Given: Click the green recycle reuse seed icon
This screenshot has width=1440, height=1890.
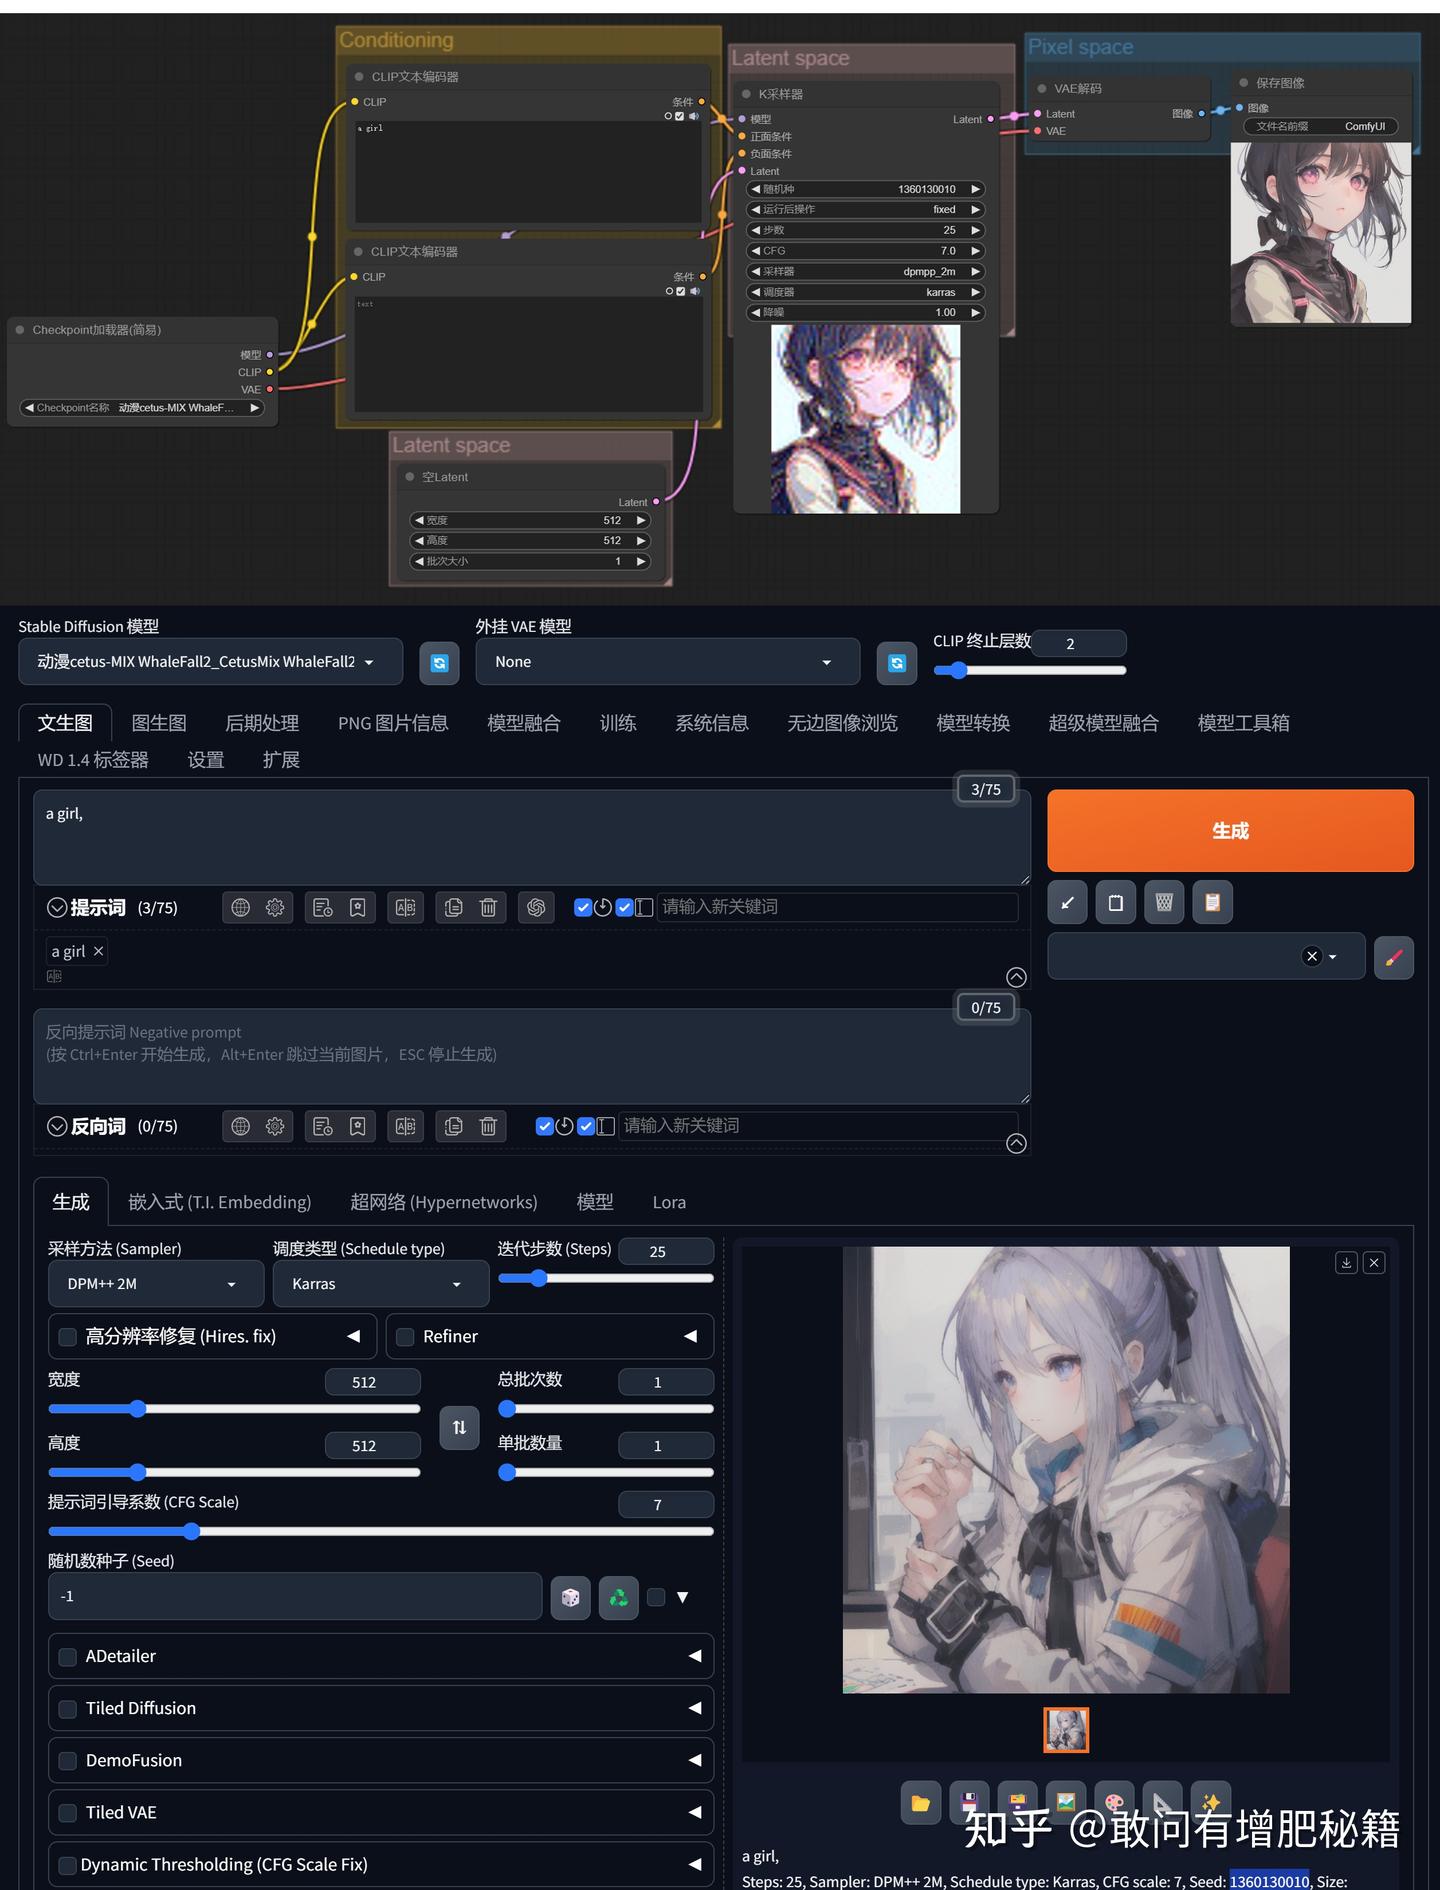Looking at the screenshot, I should (619, 1597).
